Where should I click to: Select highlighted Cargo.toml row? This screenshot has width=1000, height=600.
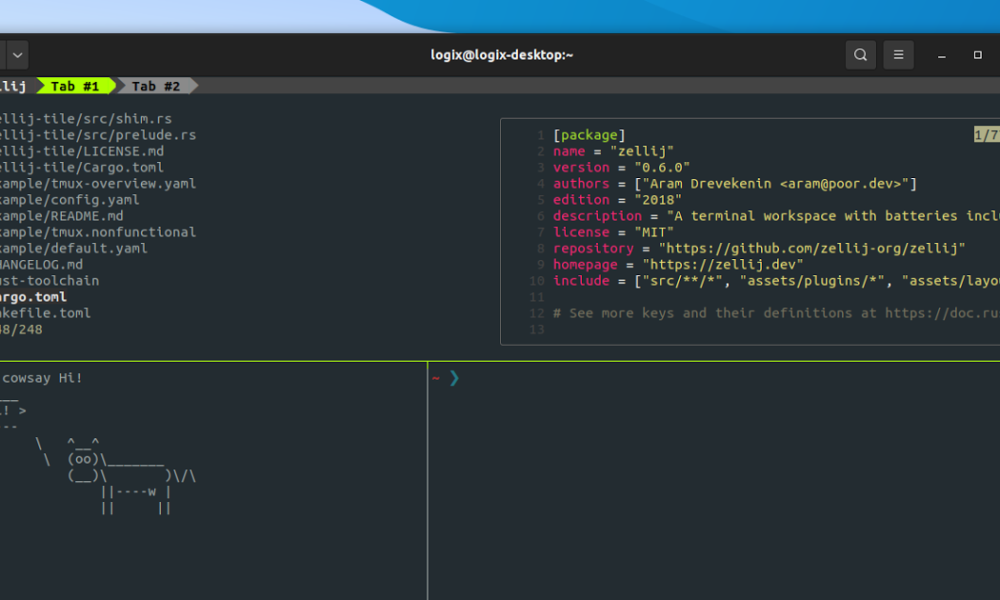33,297
